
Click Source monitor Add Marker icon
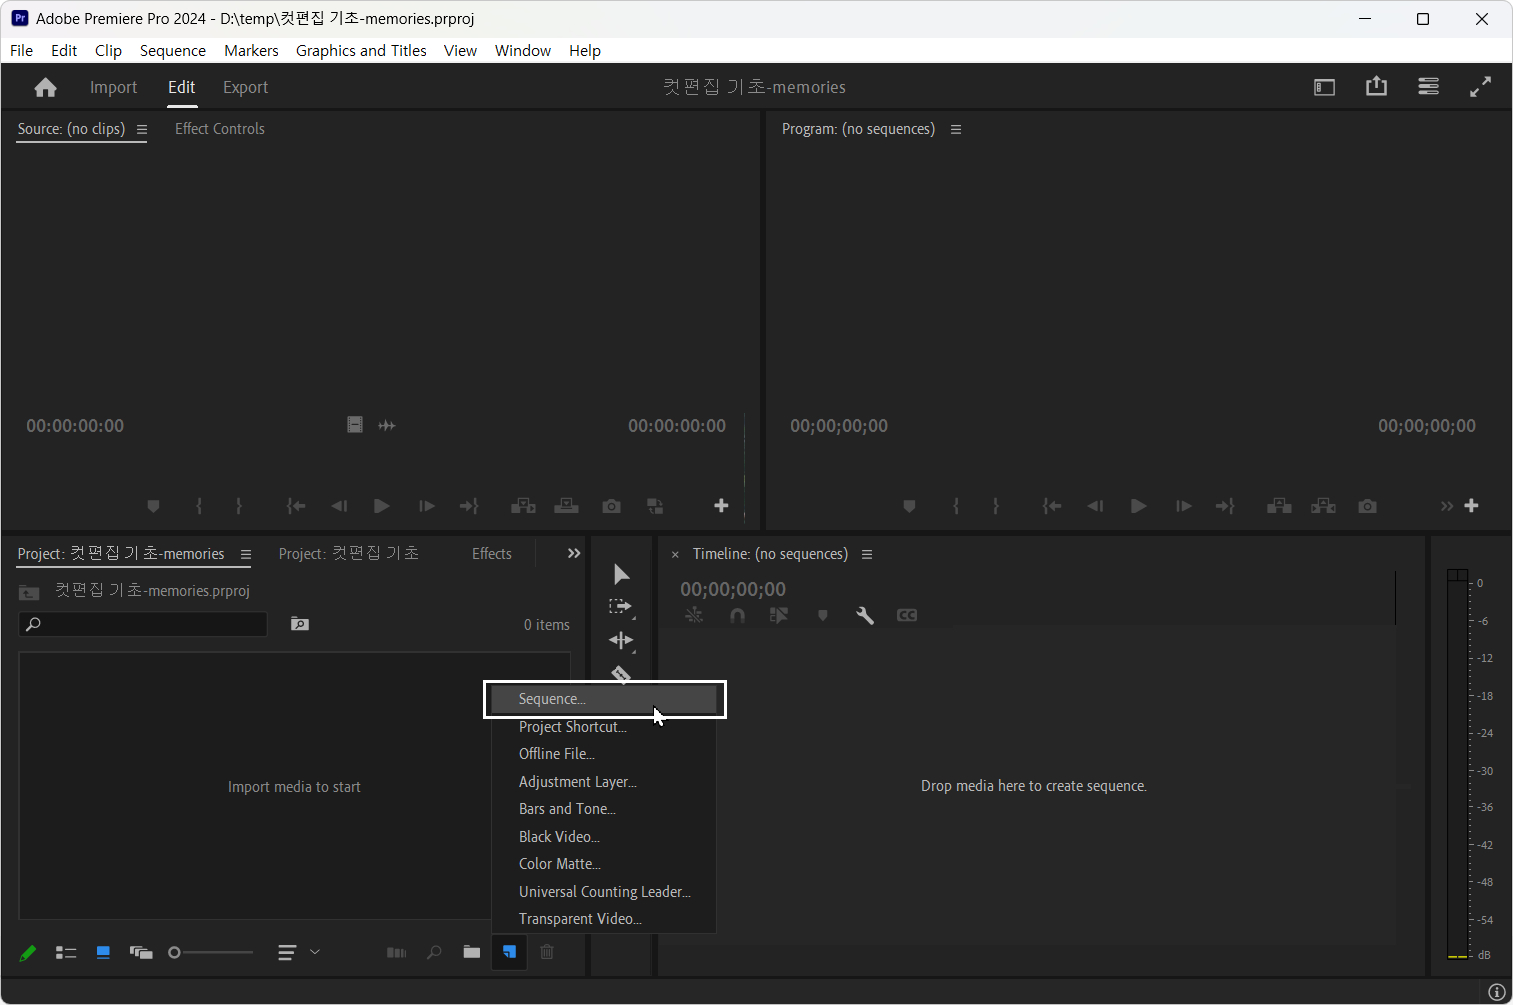pyautogui.click(x=153, y=506)
